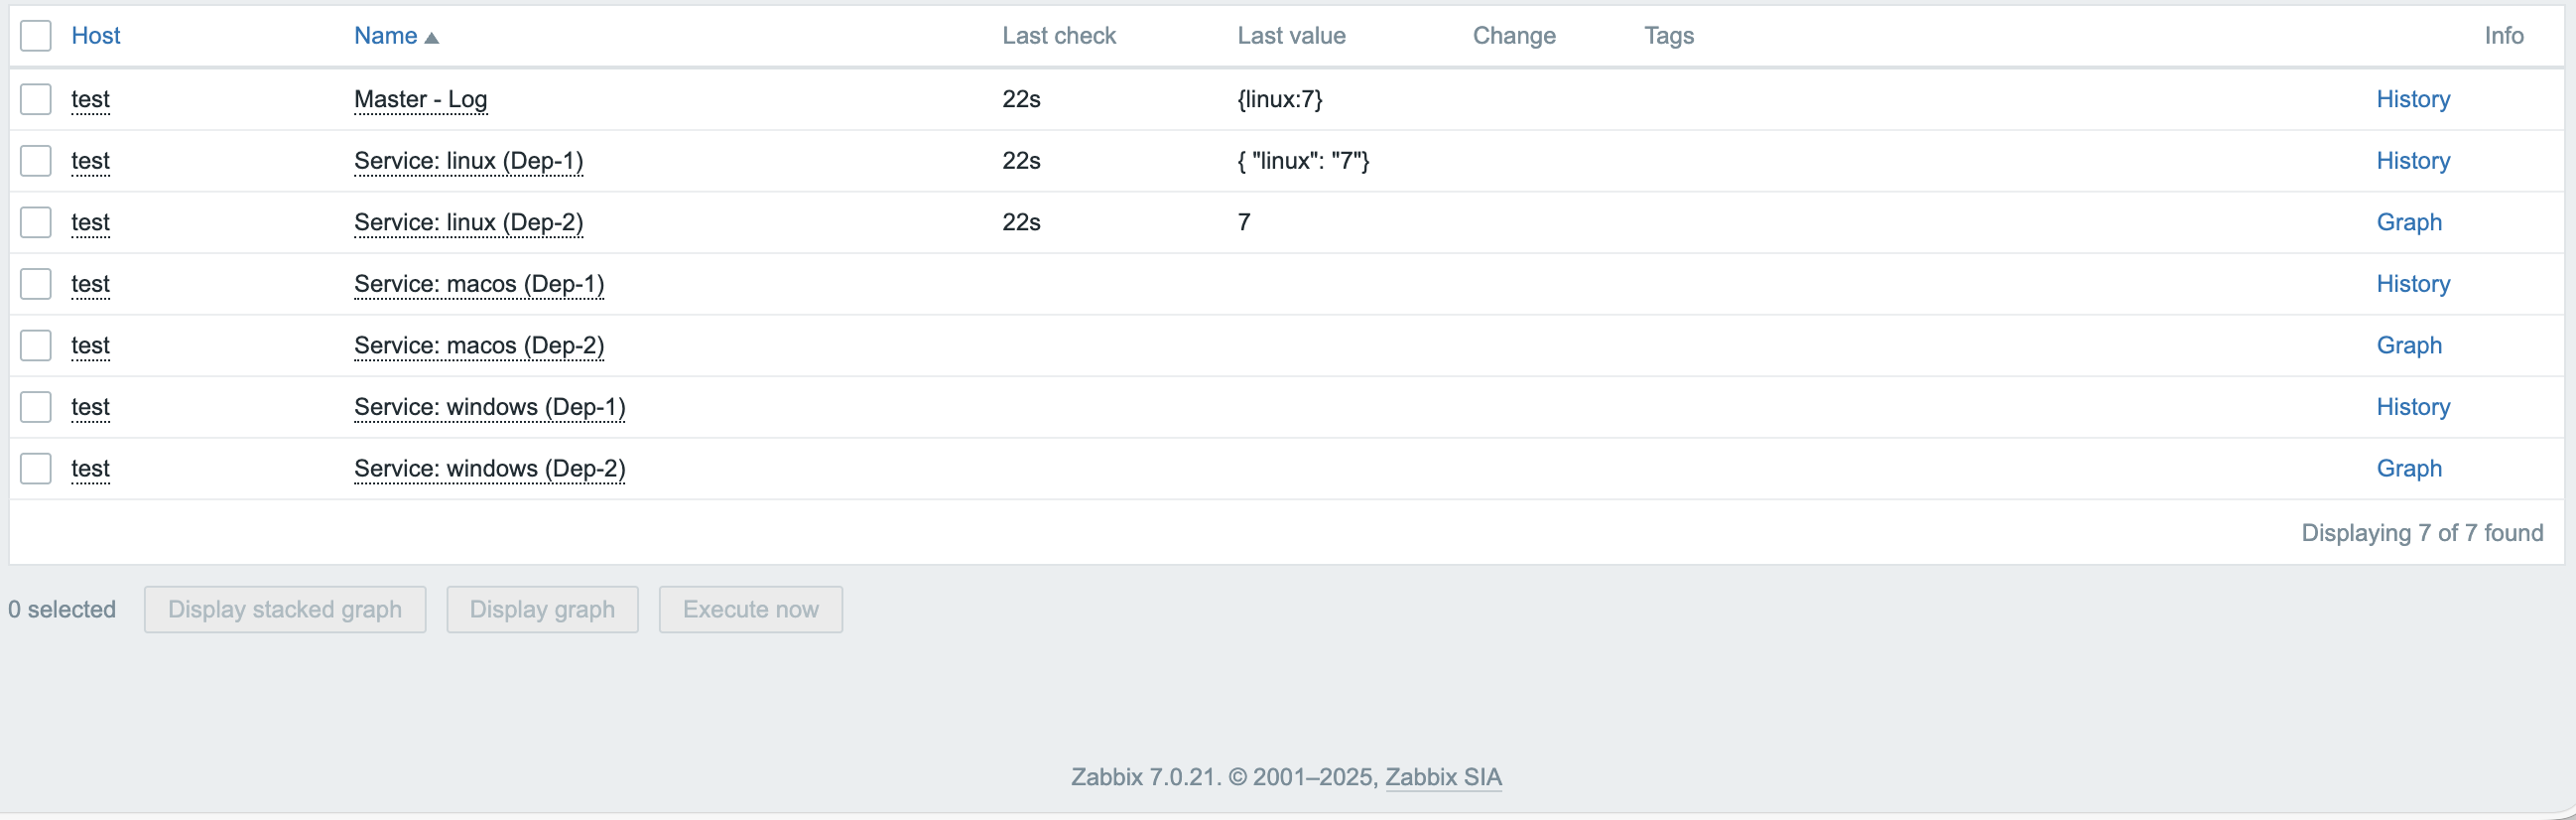Open Service: windows (Dep-1) item menu
This screenshot has width=2576, height=820.
tap(489, 407)
